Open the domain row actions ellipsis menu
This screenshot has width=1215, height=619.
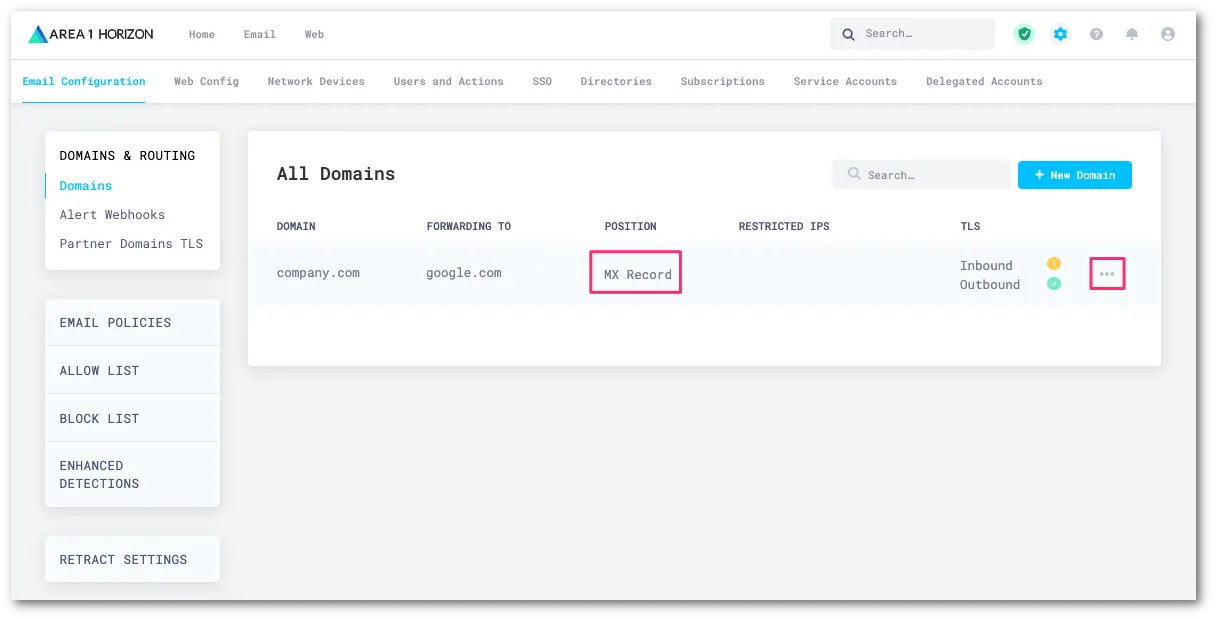(x=1107, y=273)
